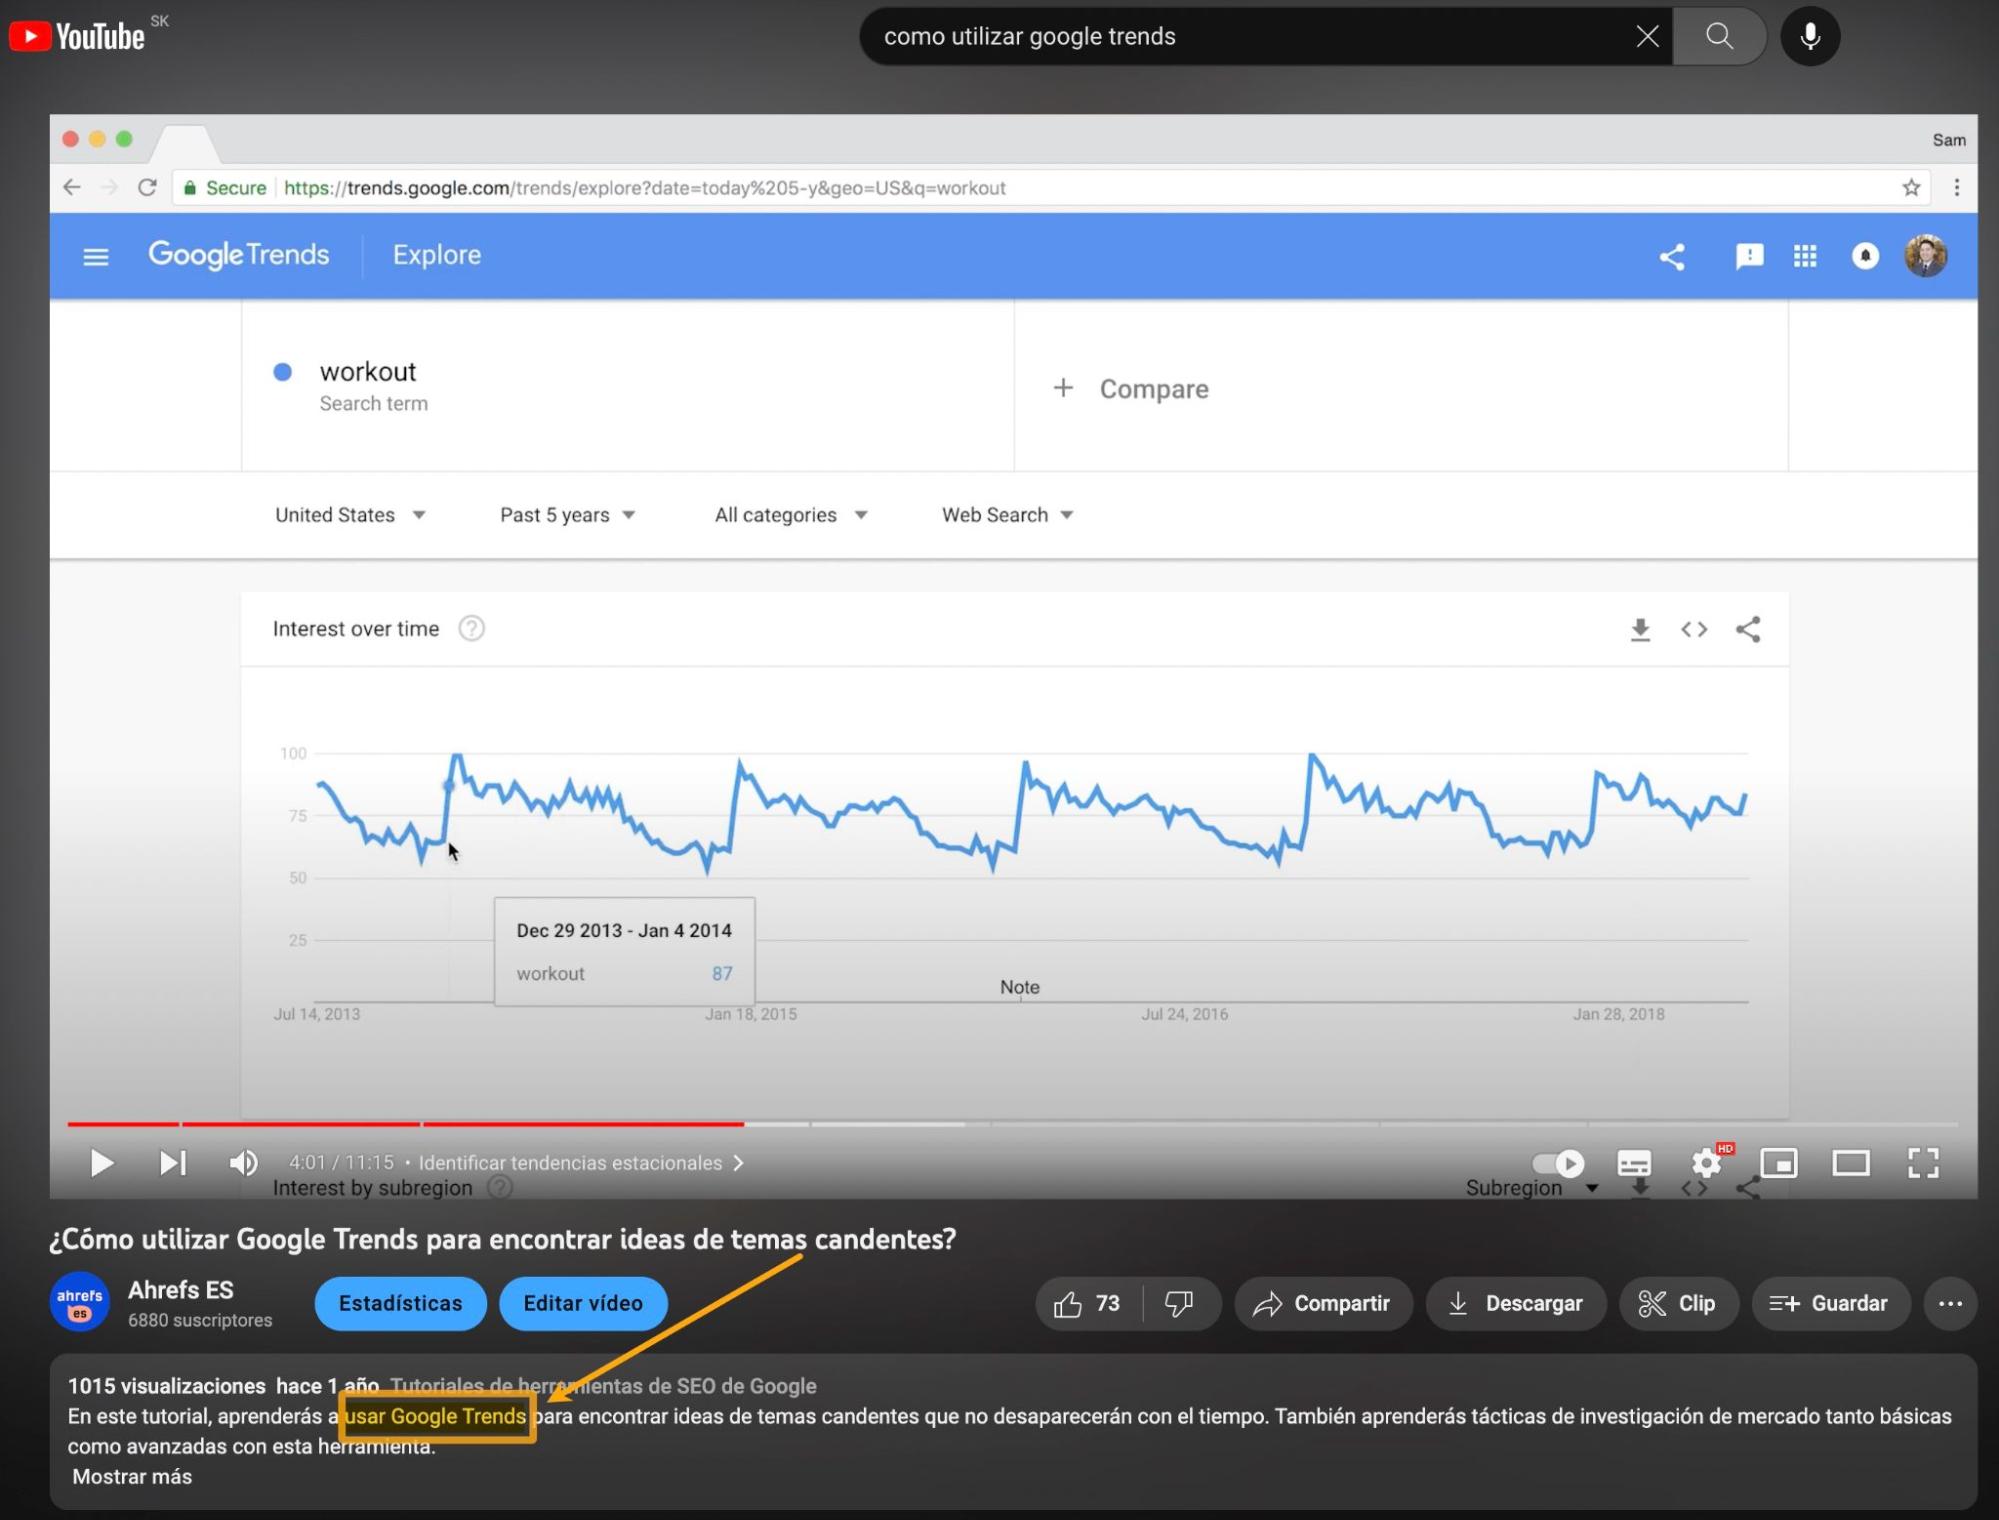Open the Estadísticas button
The height and width of the screenshot is (1520, 1999).
399,1303
